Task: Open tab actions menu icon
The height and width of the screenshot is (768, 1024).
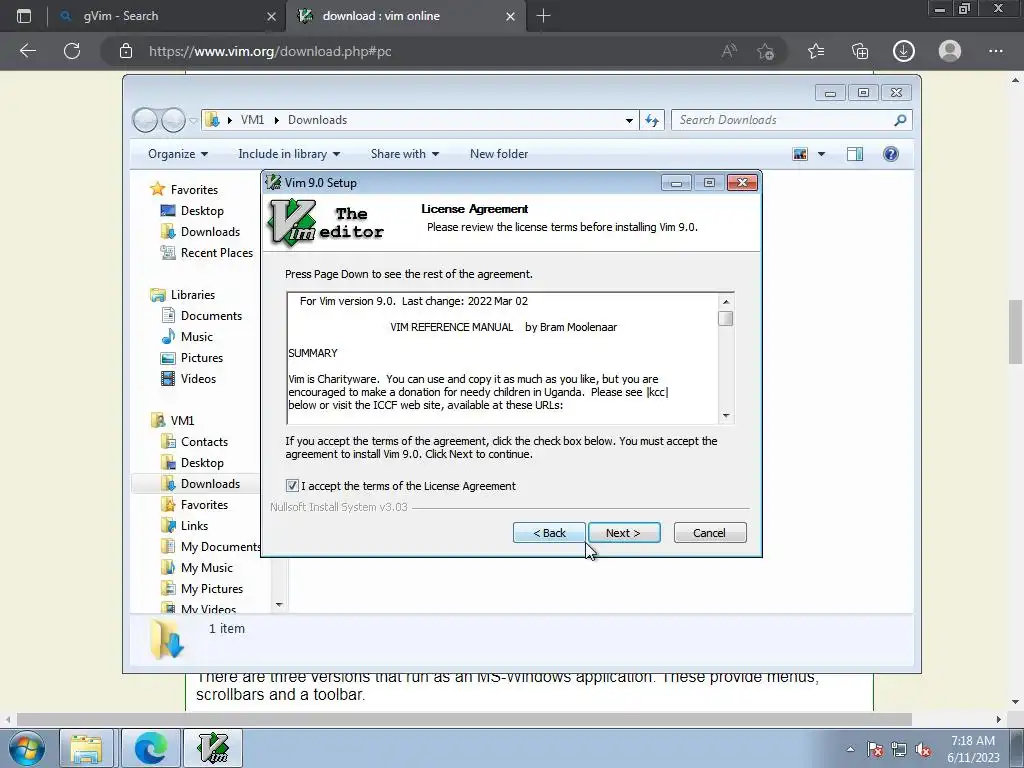Action: (x=24, y=16)
